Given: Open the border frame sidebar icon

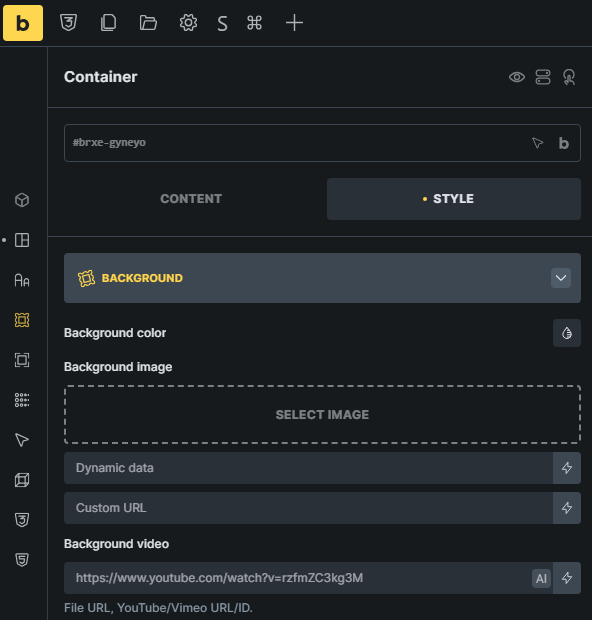Looking at the screenshot, I should tap(22, 360).
